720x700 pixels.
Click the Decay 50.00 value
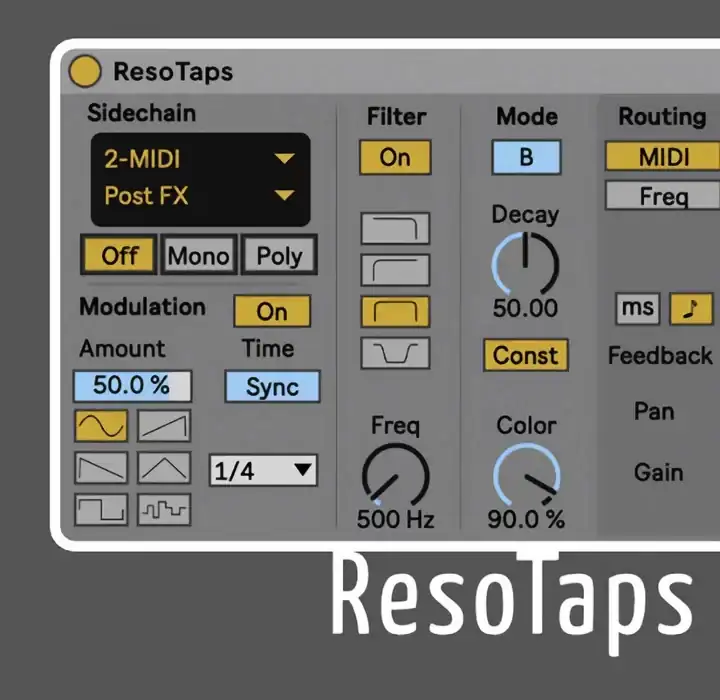(525, 308)
